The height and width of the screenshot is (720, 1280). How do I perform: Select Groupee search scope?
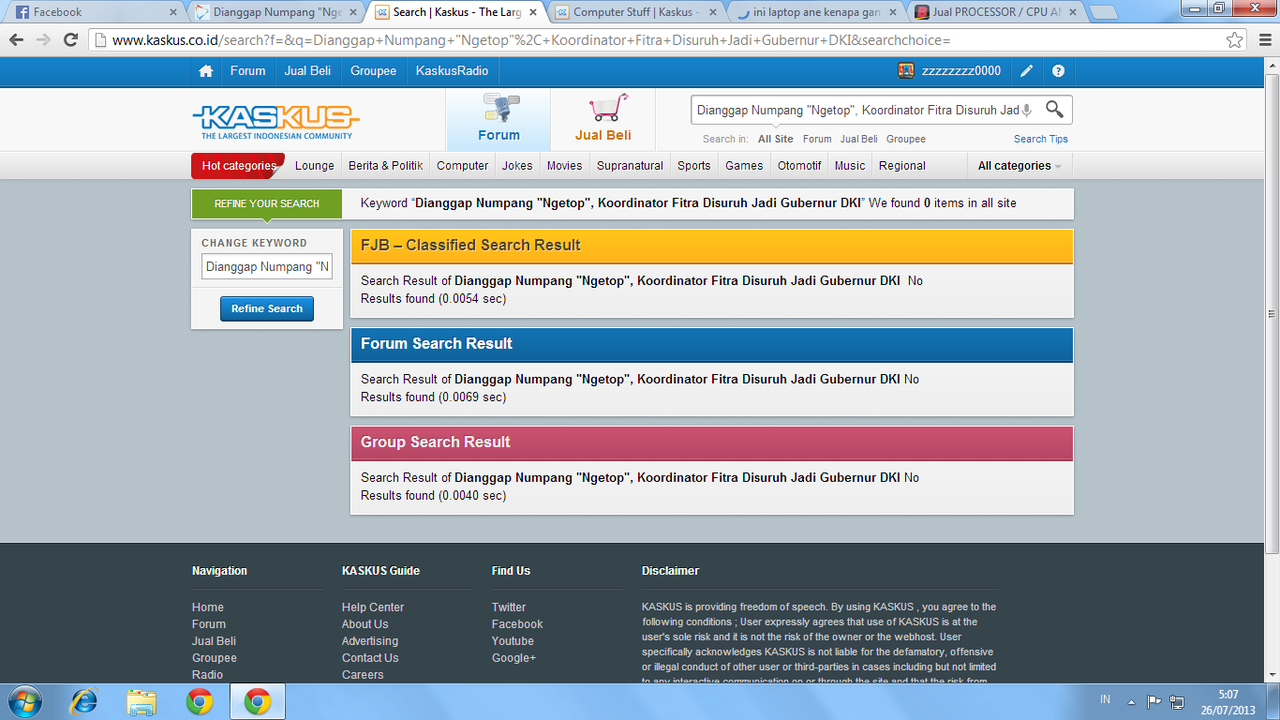(x=906, y=139)
